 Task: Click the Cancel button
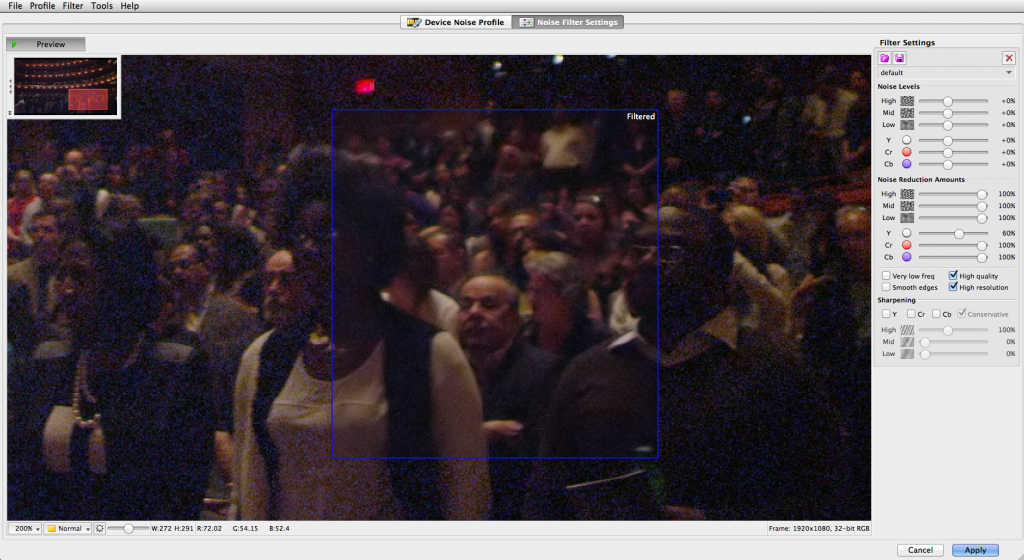coord(920,550)
